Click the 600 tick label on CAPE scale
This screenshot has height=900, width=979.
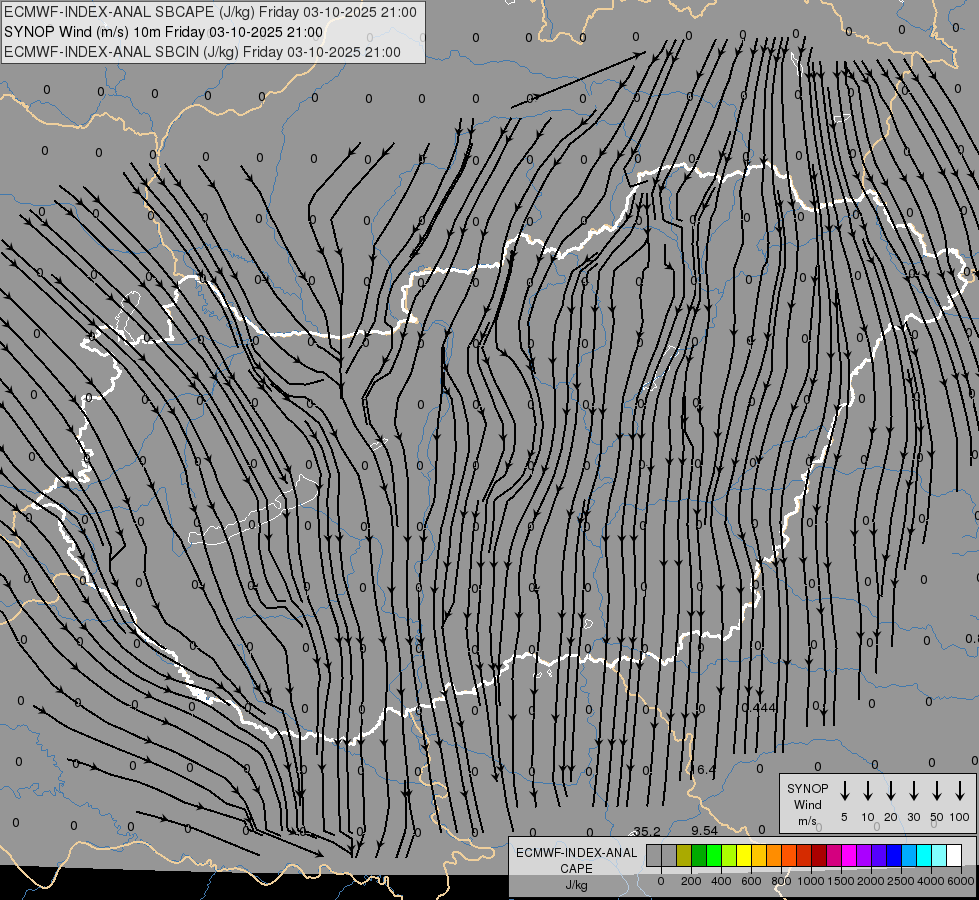click(x=751, y=881)
